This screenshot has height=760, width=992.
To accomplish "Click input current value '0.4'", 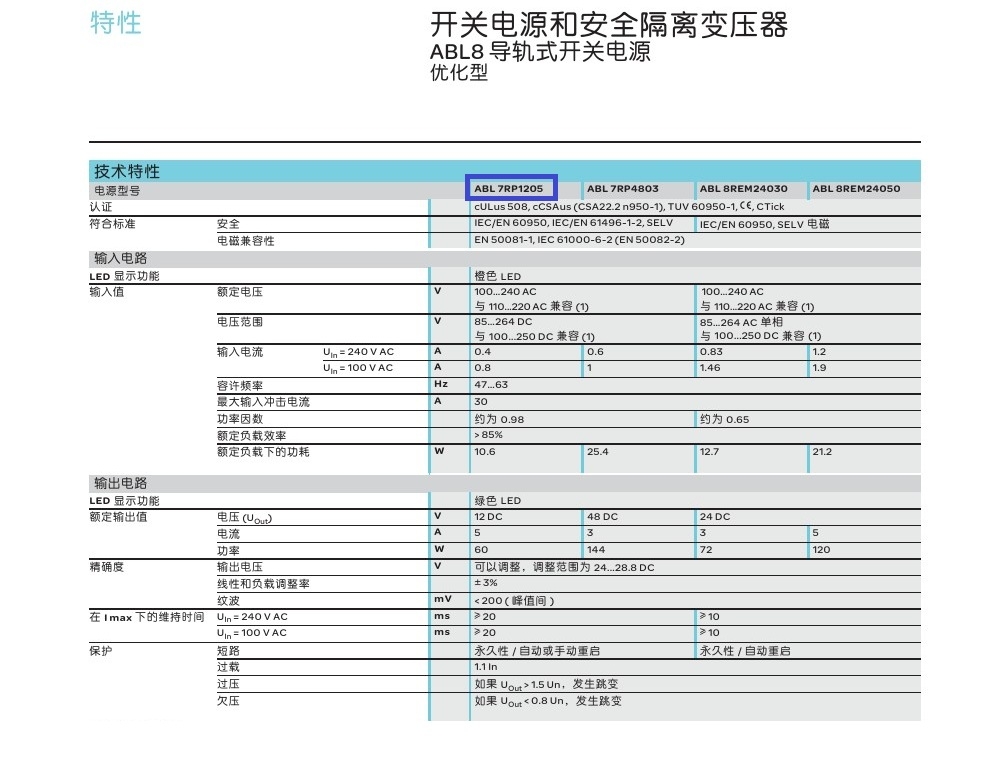I will click(483, 352).
